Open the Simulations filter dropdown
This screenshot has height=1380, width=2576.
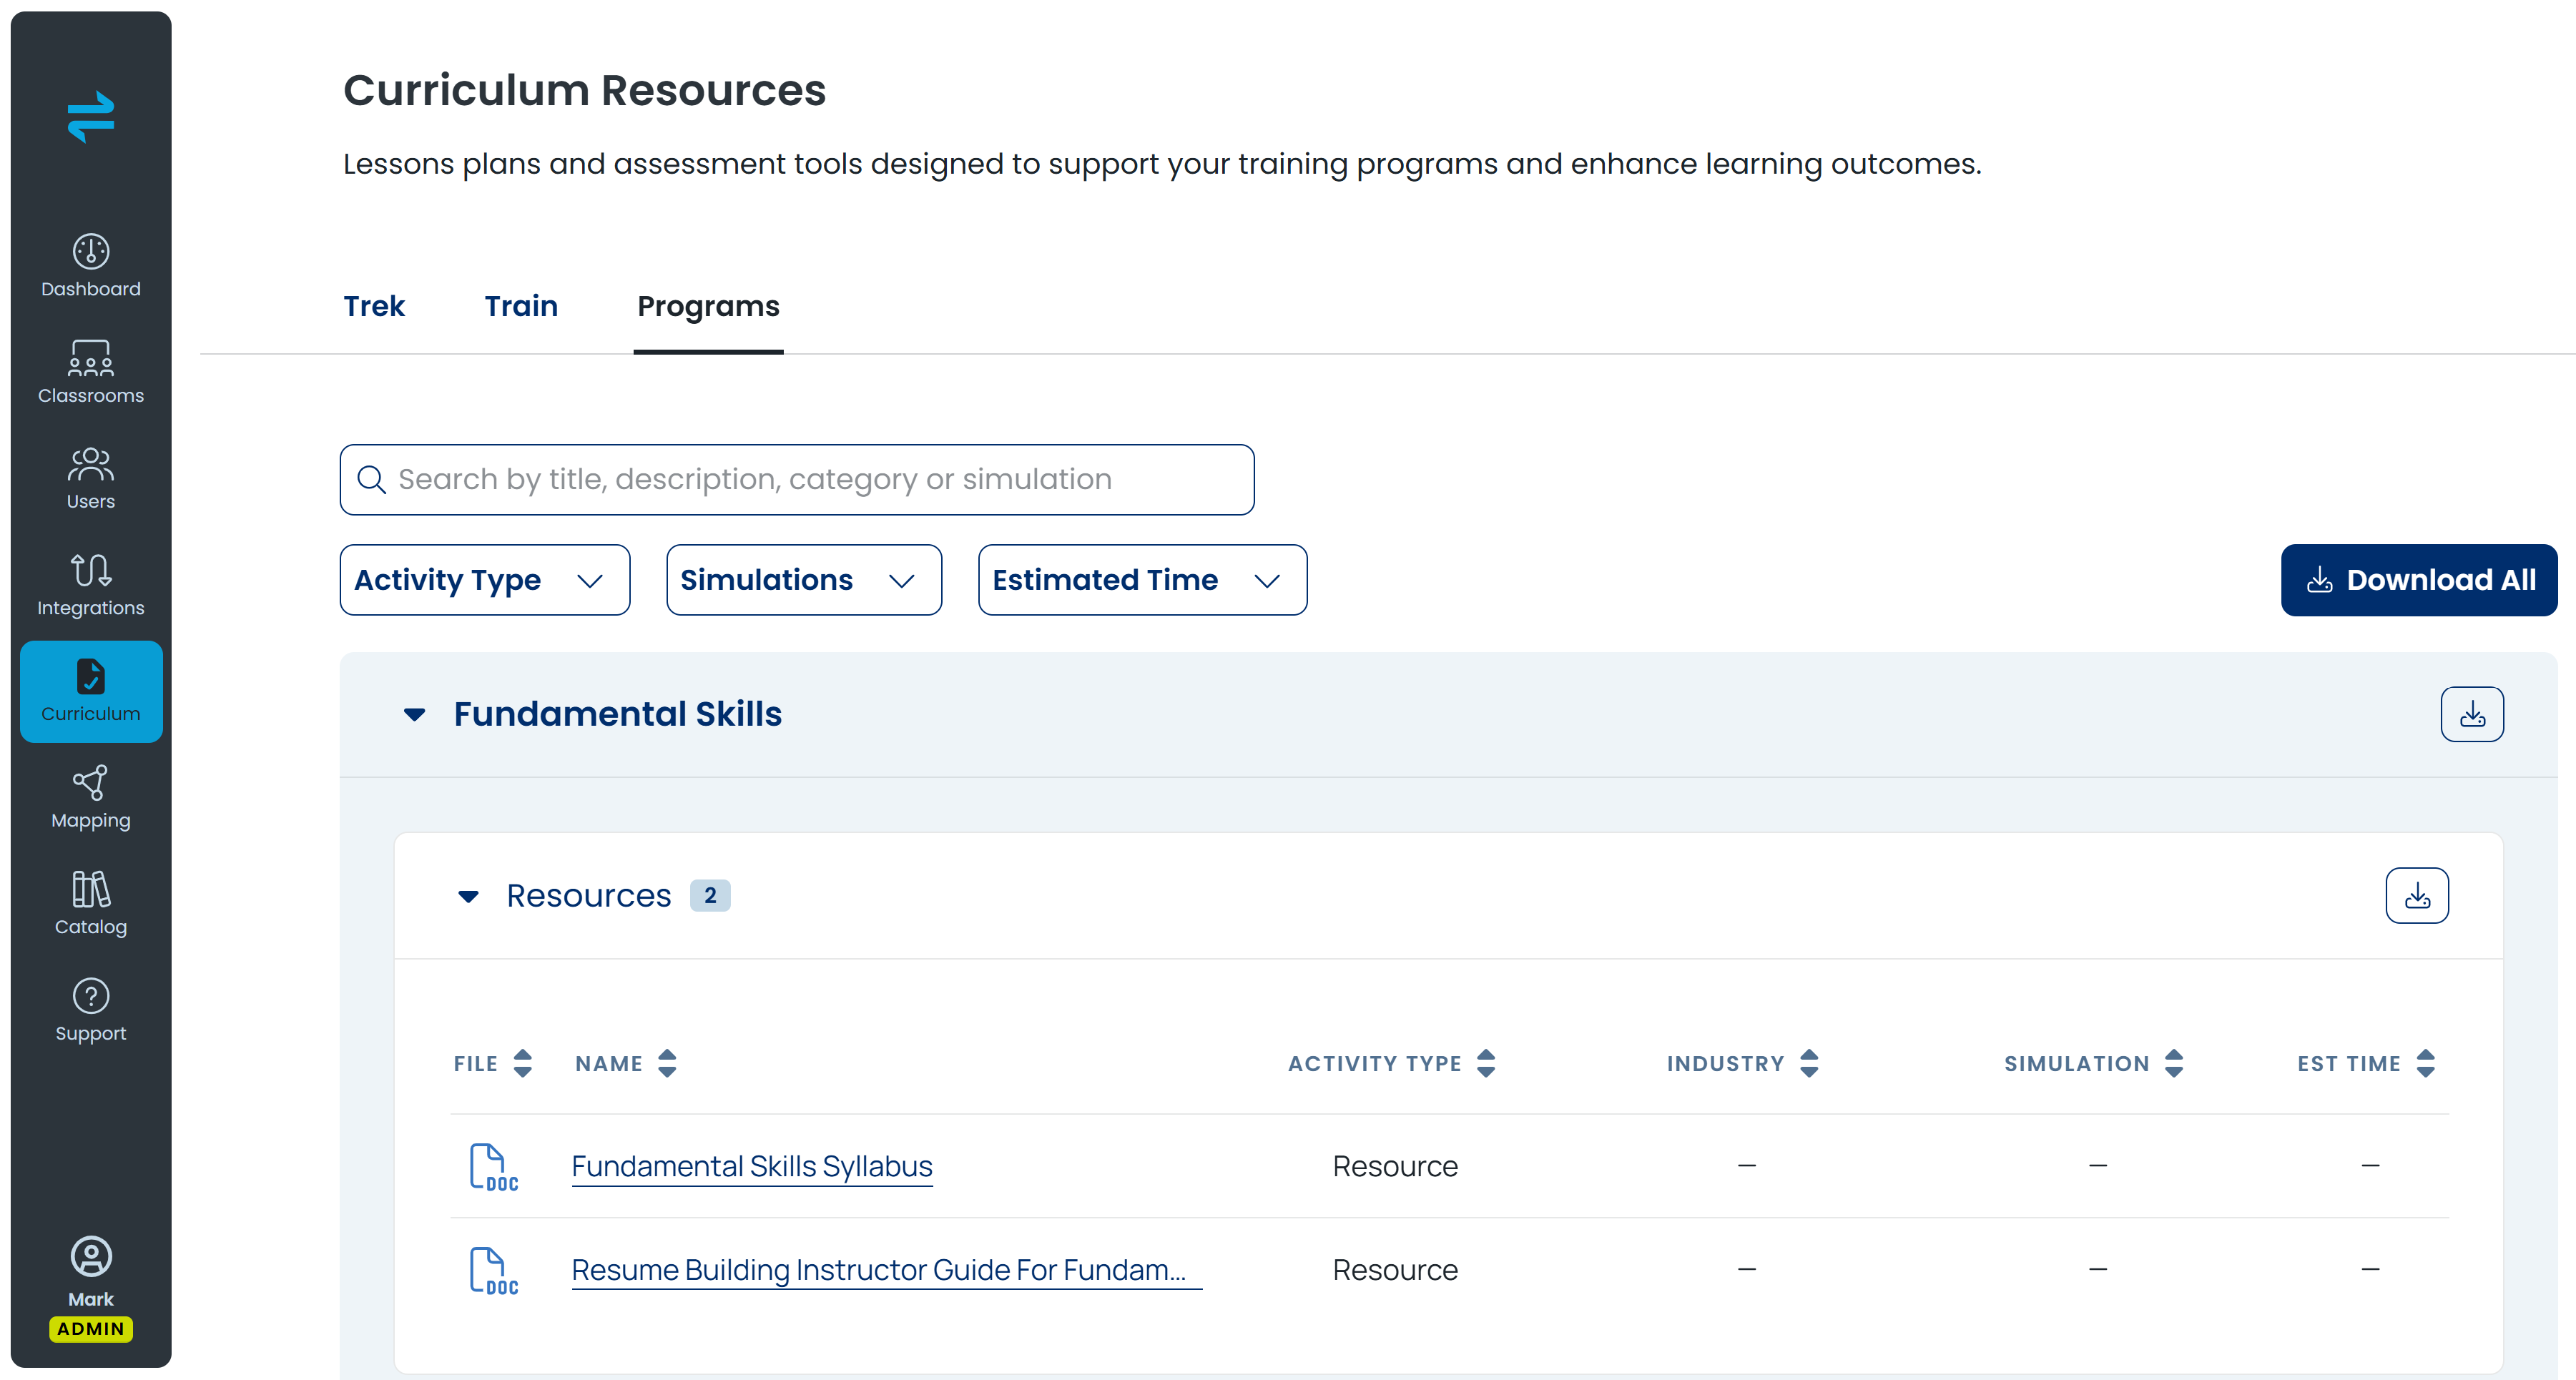point(804,580)
